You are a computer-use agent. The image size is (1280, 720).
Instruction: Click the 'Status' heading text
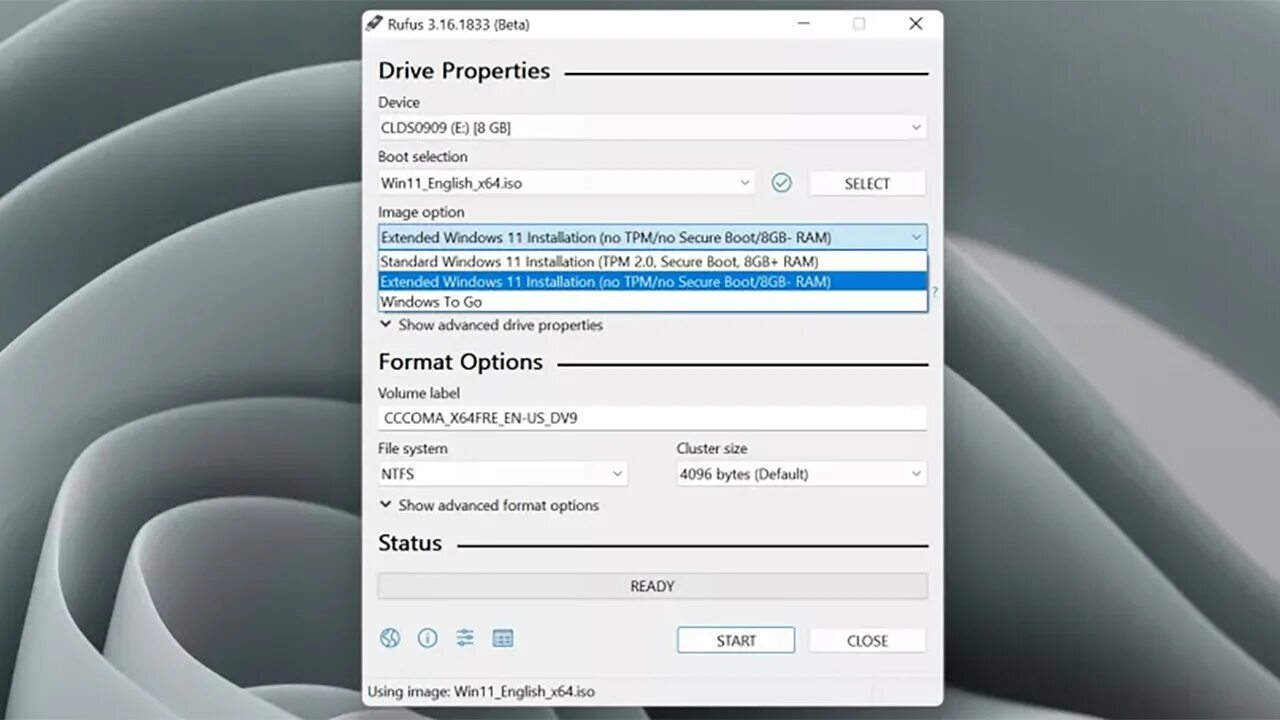coord(410,543)
